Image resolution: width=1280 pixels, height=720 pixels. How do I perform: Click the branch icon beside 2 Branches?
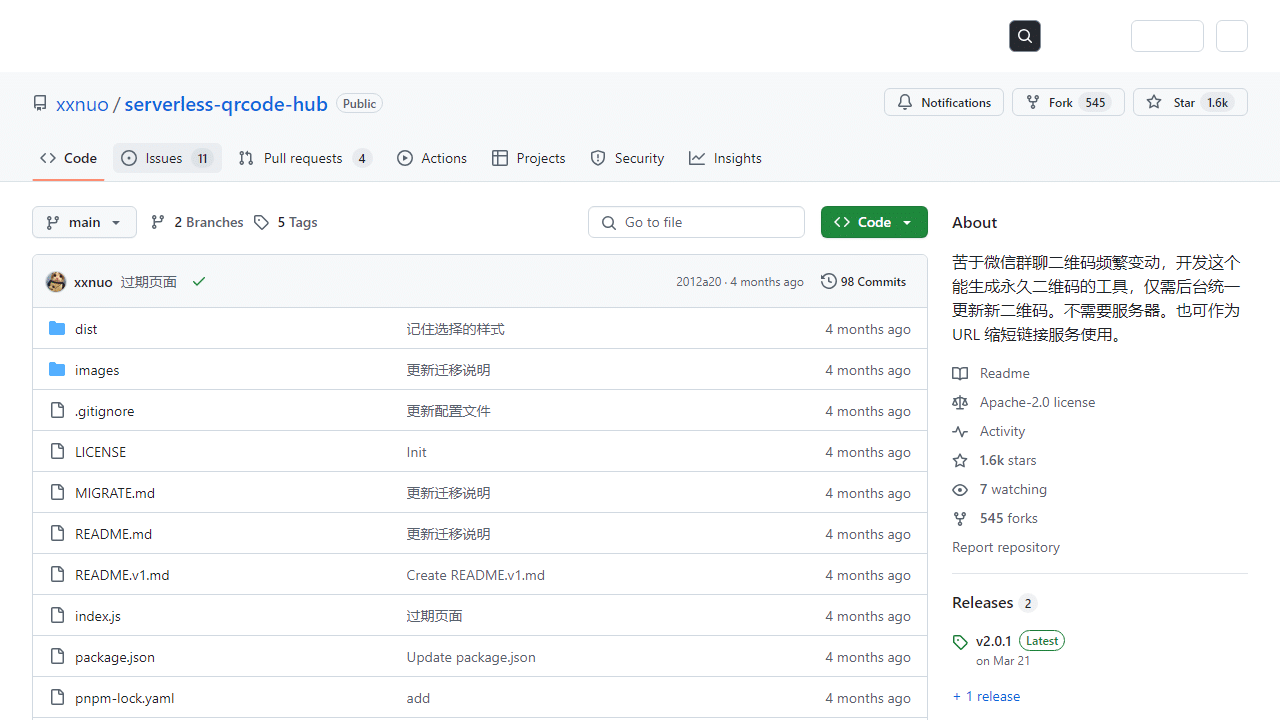pos(158,222)
